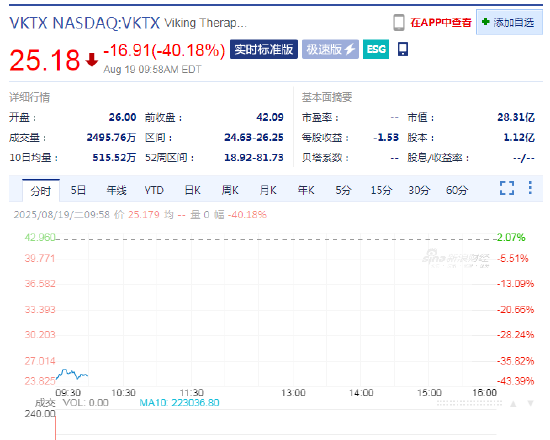Click the timestamp Aug 19 09:58AM EDT
Image resolution: width=550 pixels, height=440 pixels.
[152, 69]
